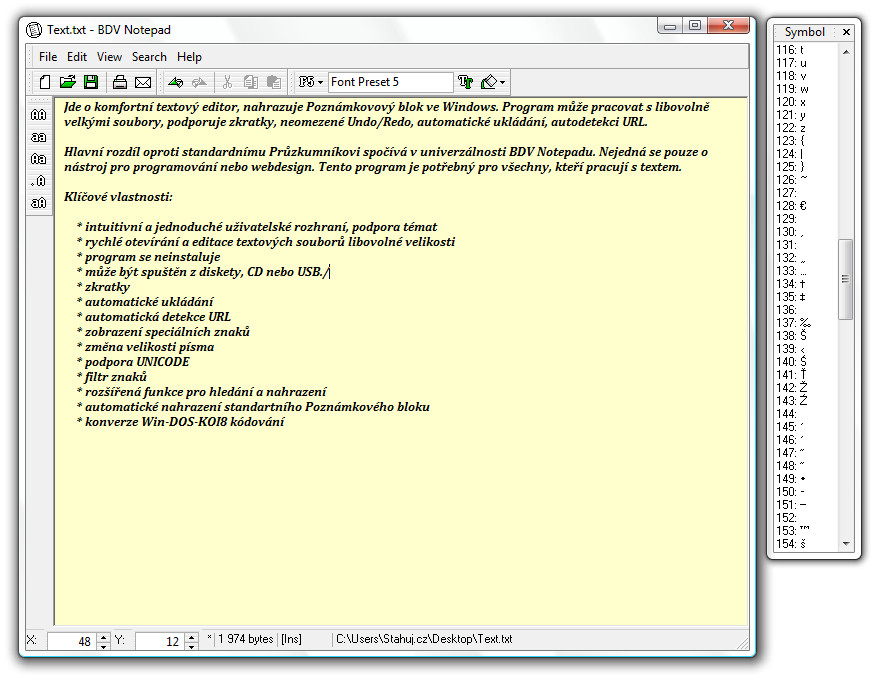Open the font dialog via the TT icon
The height and width of the screenshot is (680, 880).
click(x=465, y=82)
